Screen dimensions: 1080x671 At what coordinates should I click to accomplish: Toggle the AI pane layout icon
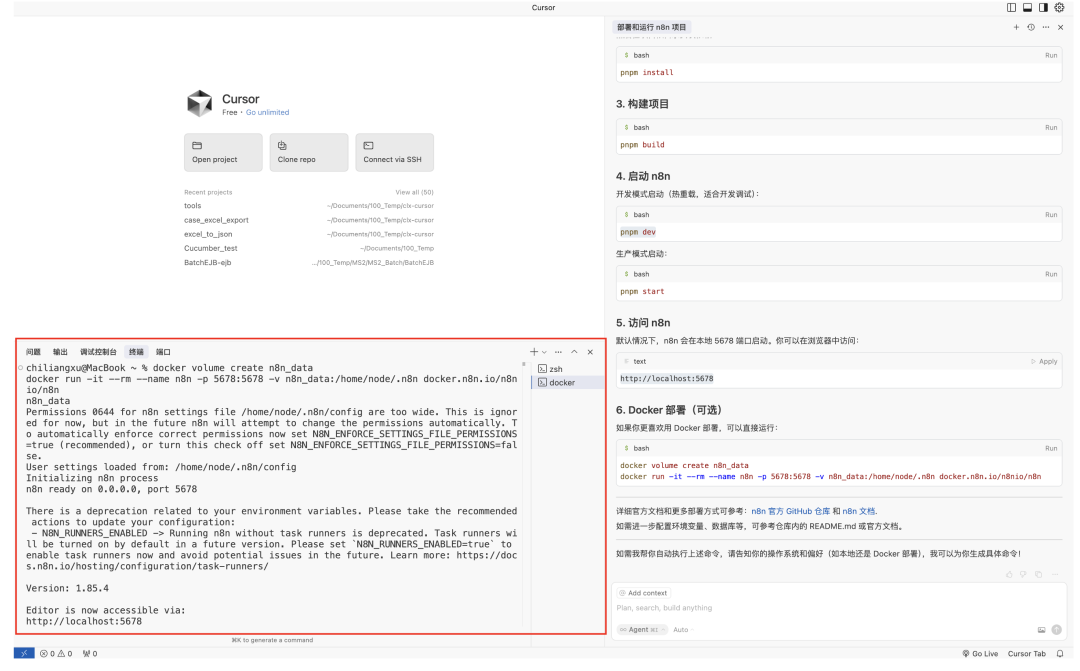point(1043,8)
